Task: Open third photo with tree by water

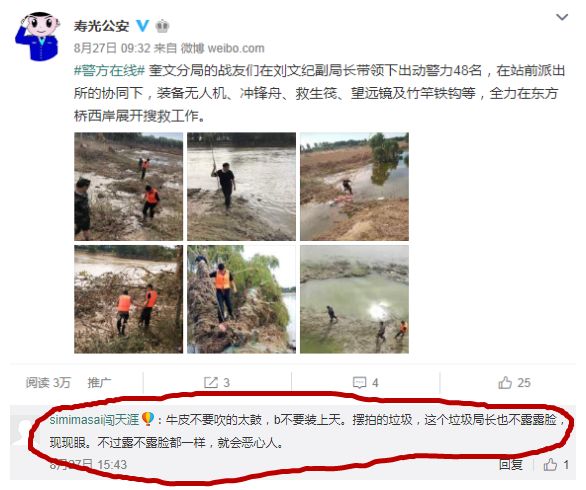Action: [354, 187]
